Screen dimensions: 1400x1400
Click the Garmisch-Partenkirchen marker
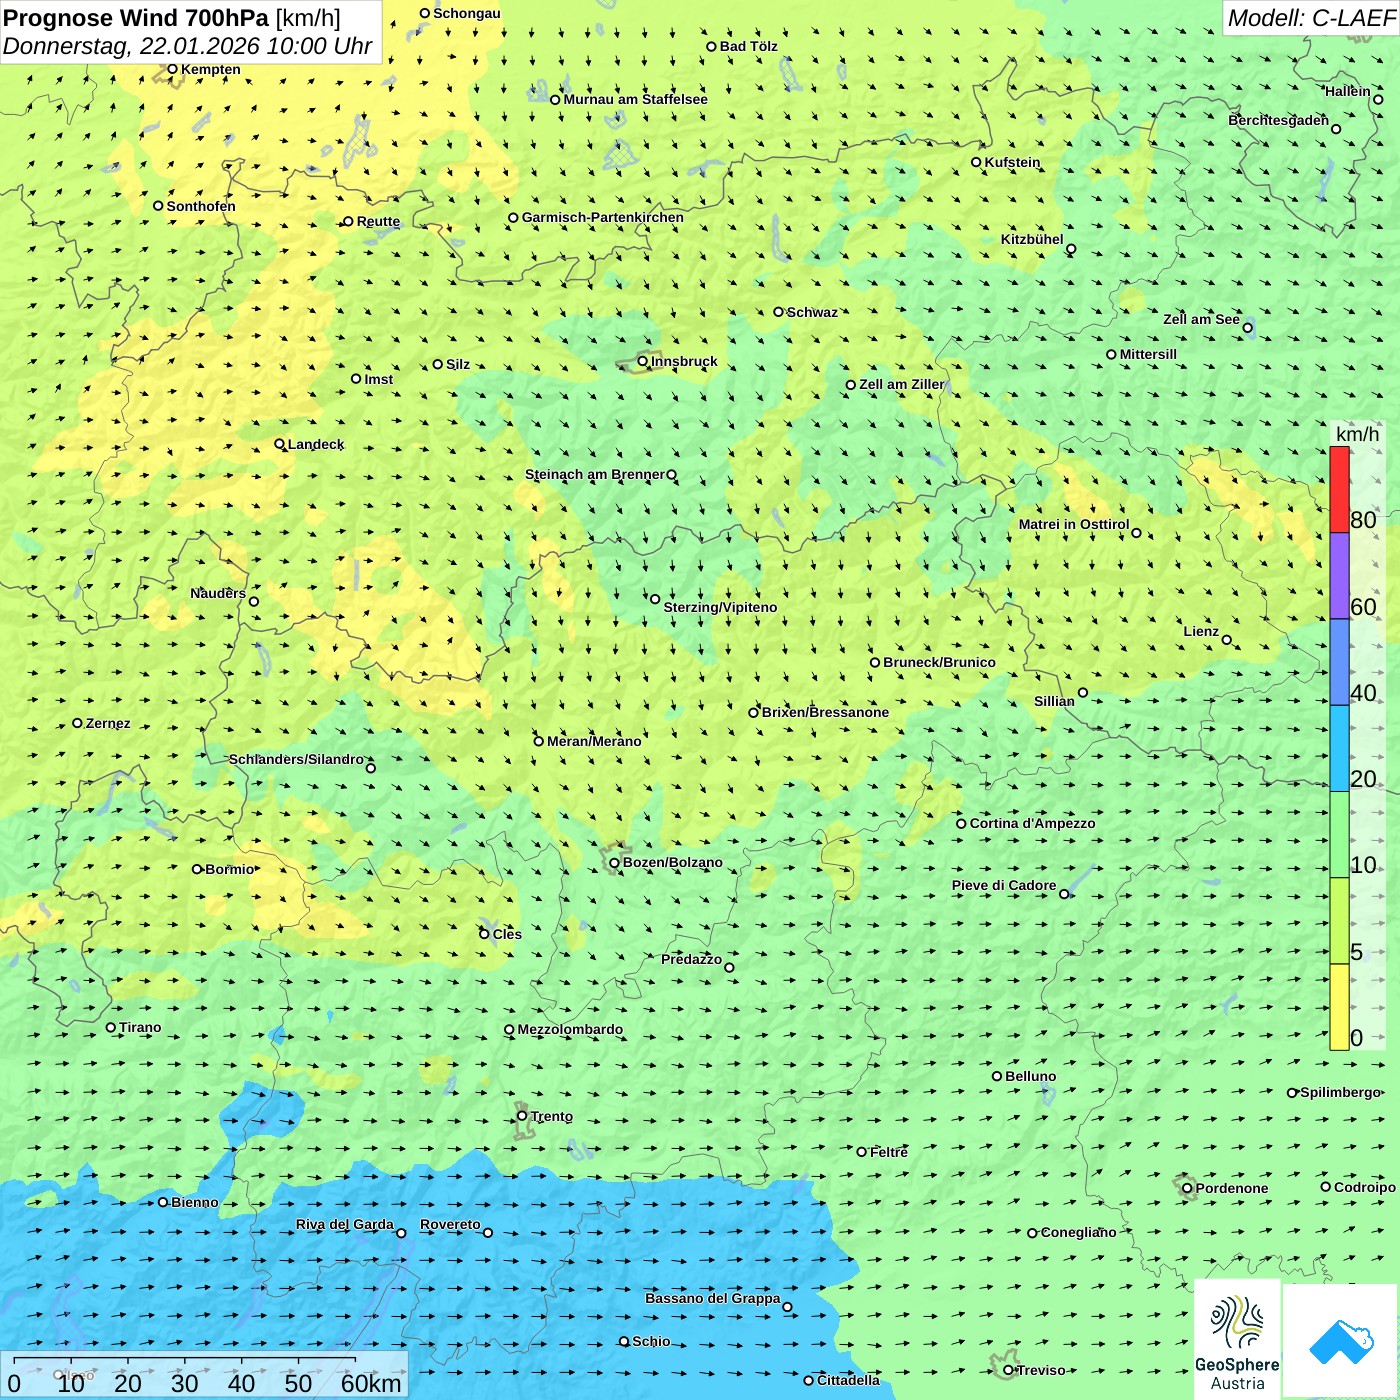pyautogui.click(x=513, y=217)
